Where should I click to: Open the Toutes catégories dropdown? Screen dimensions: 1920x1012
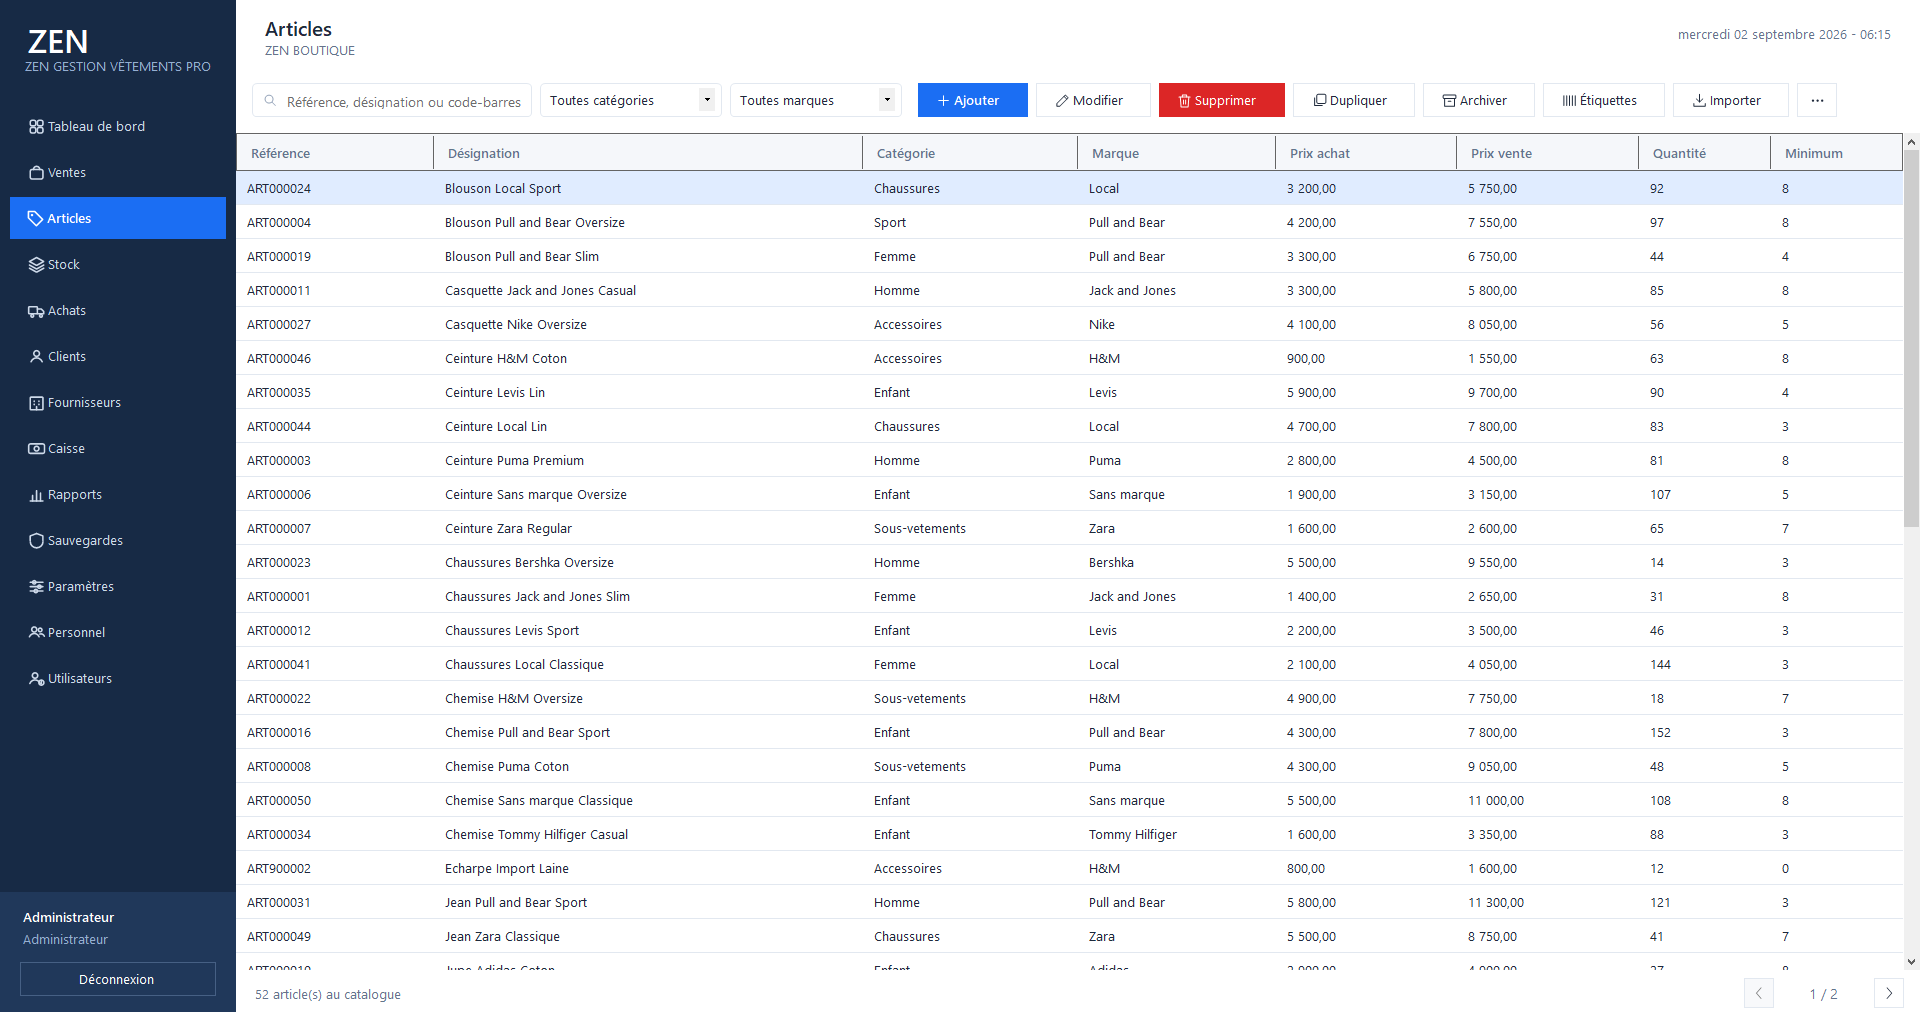pyautogui.click(x=630, y=100)
